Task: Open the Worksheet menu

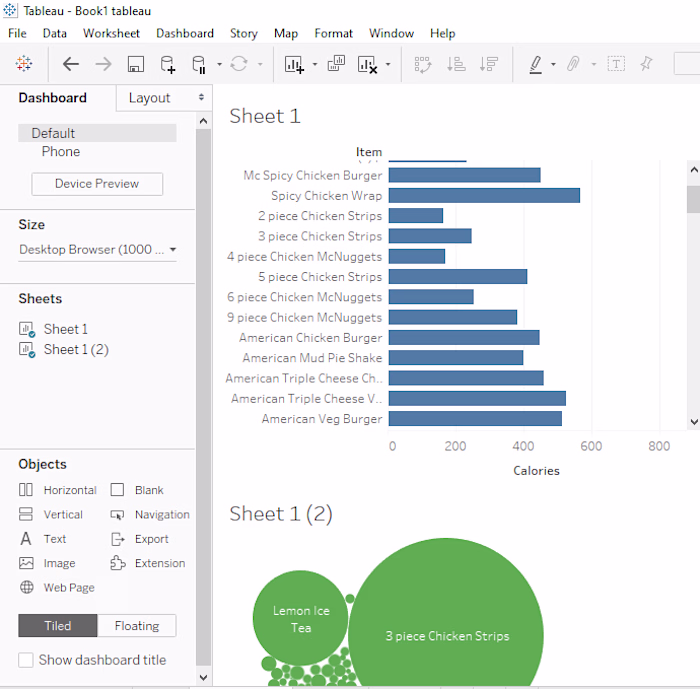Action: point(111,33)
